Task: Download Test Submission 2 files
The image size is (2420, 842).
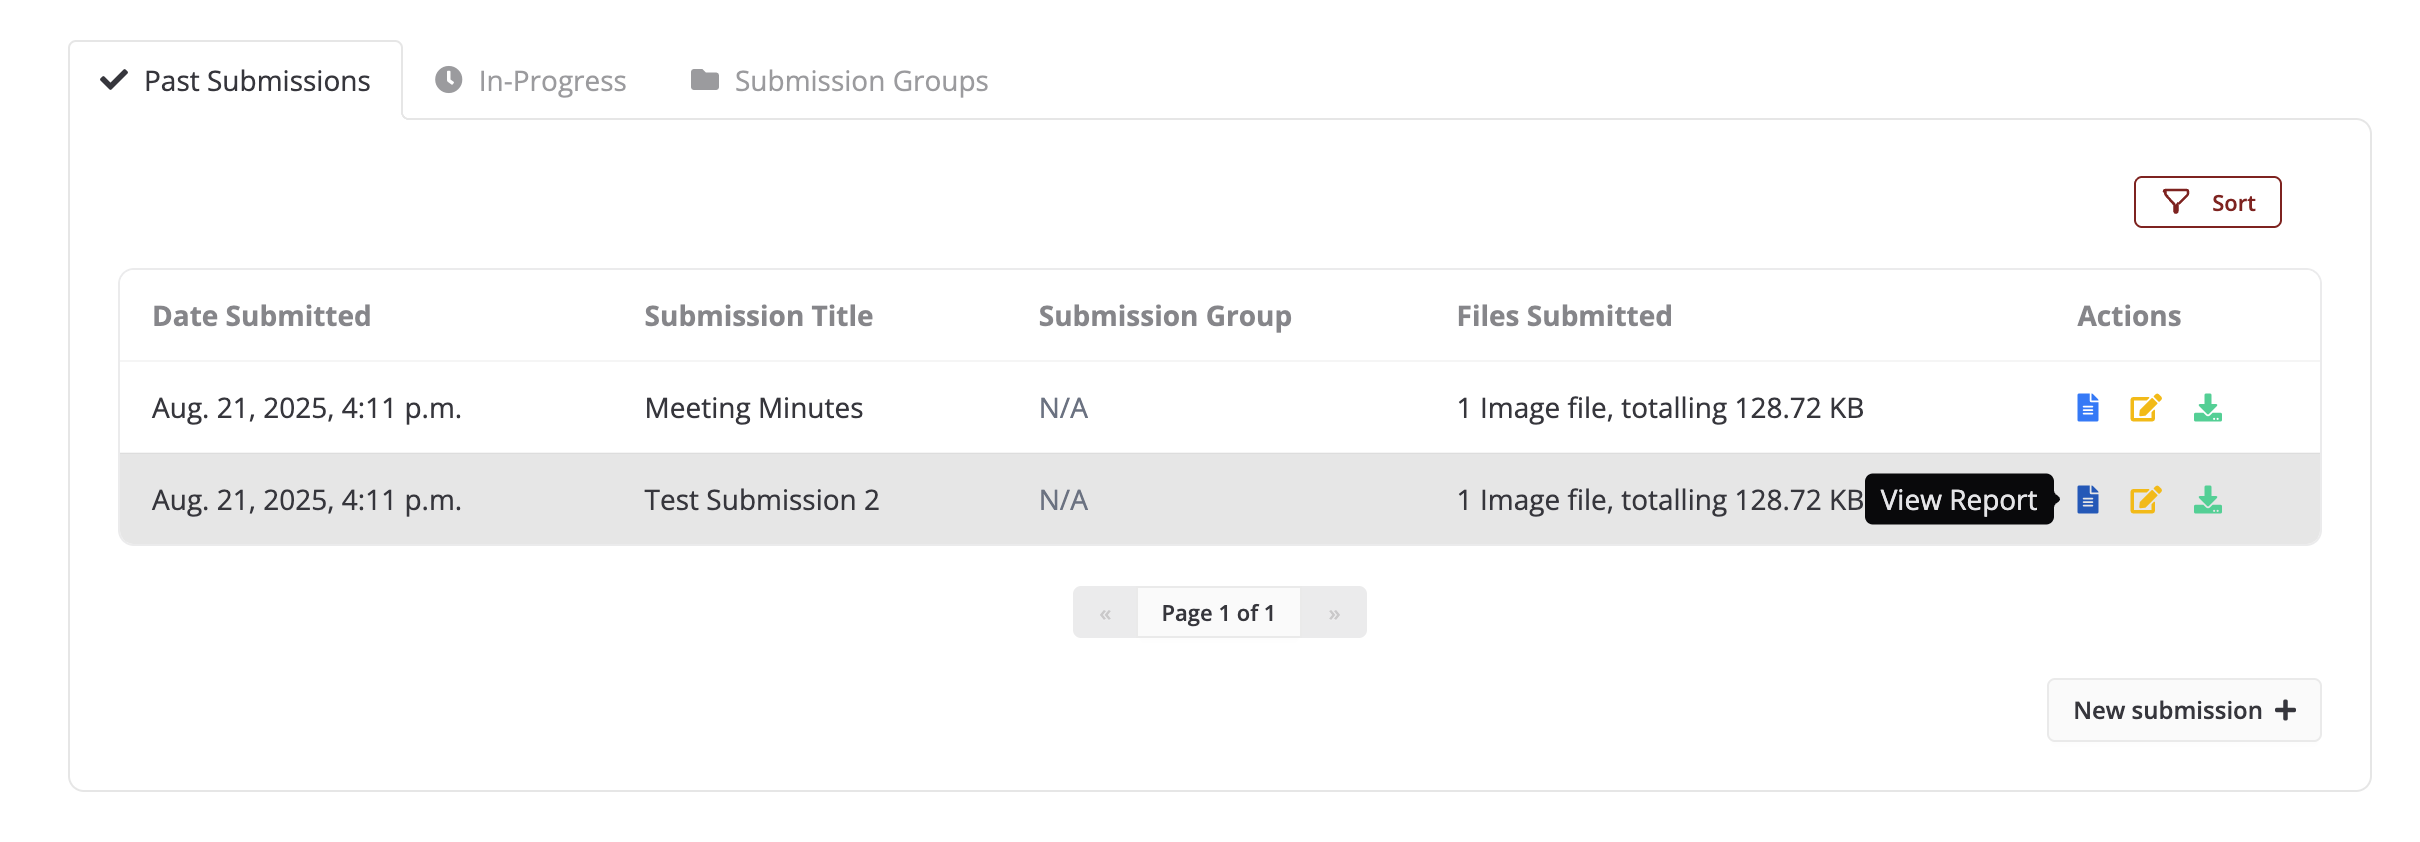Action: (x=2208, y=499)
